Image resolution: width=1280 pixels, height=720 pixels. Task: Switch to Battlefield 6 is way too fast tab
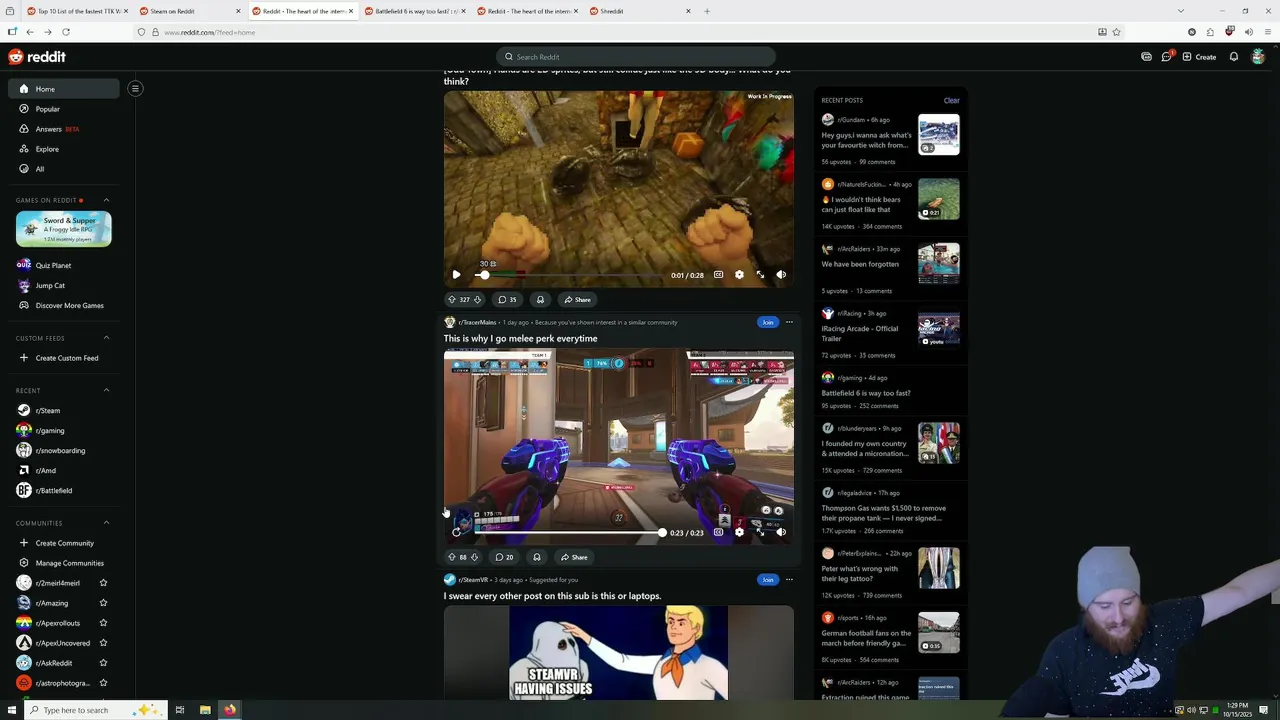(414, 11)
